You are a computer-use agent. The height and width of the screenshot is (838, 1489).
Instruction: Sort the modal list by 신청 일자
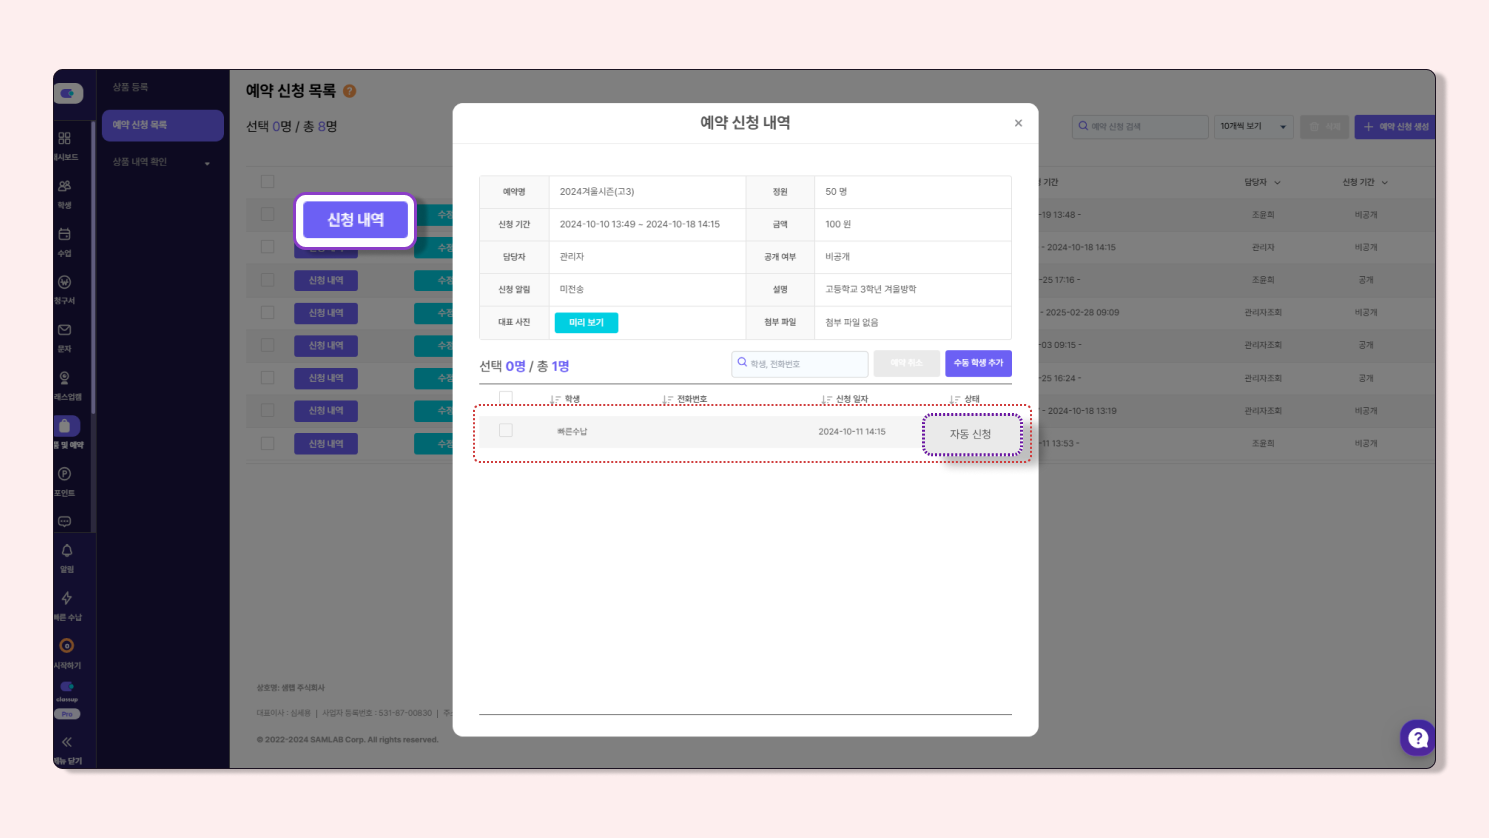pyautogui.click(x=845, y=399)
